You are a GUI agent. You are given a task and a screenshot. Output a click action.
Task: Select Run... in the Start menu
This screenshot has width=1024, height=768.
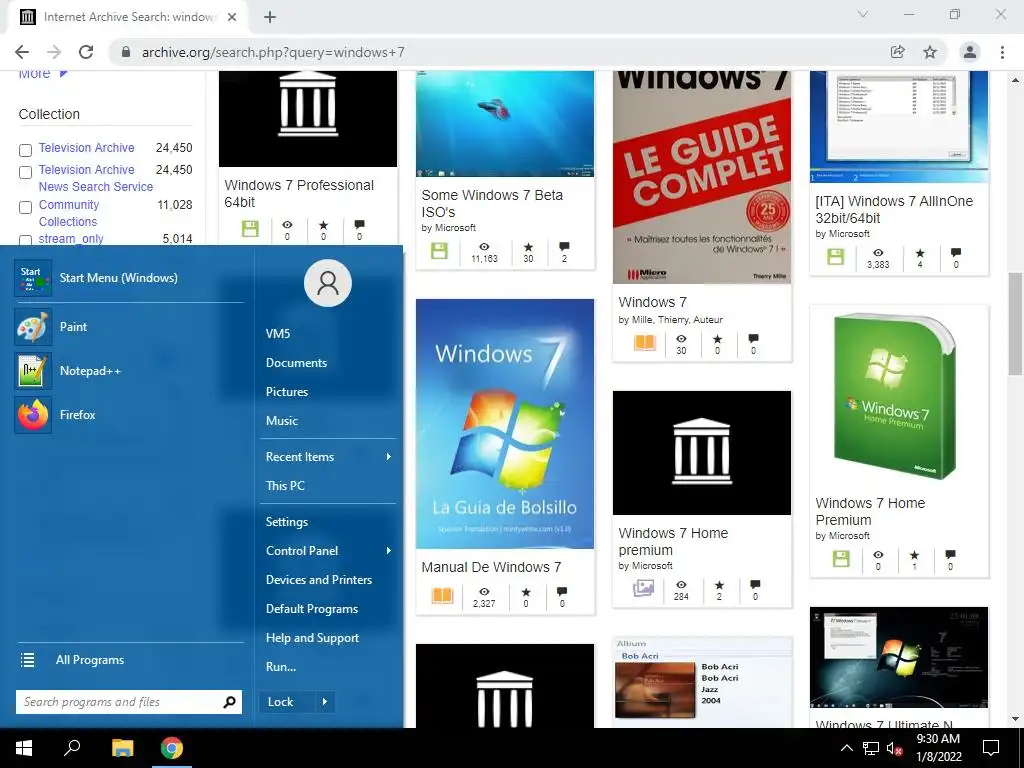[281, 667]
